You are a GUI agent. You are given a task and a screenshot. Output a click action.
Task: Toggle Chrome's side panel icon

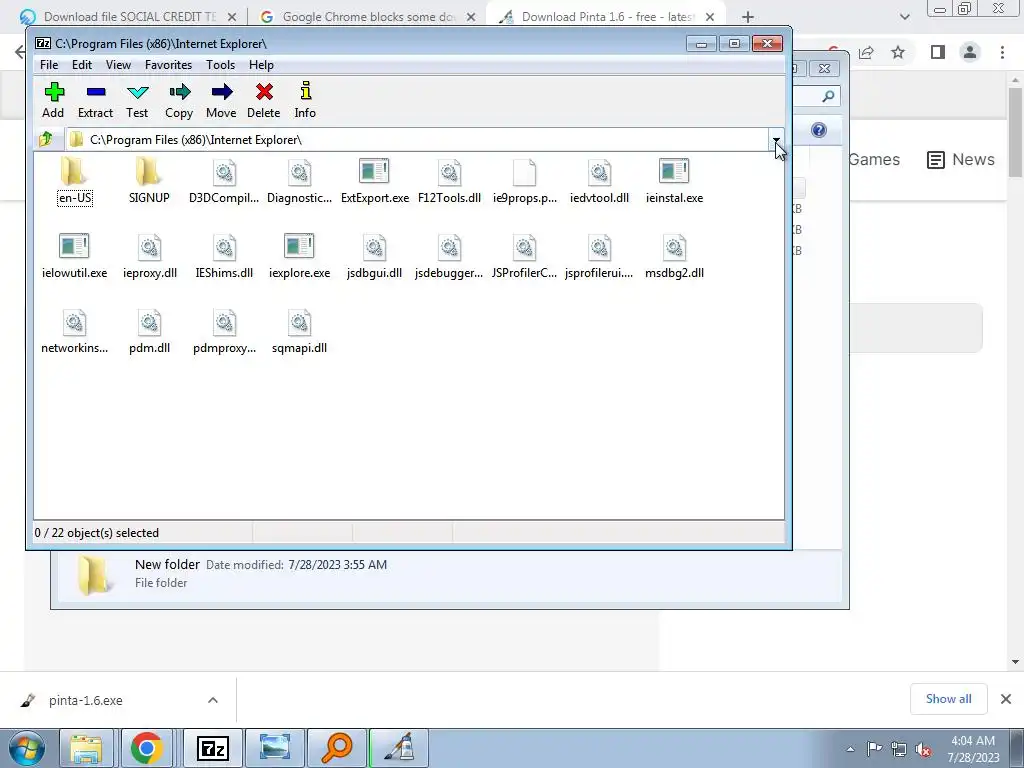pos(938,52)
